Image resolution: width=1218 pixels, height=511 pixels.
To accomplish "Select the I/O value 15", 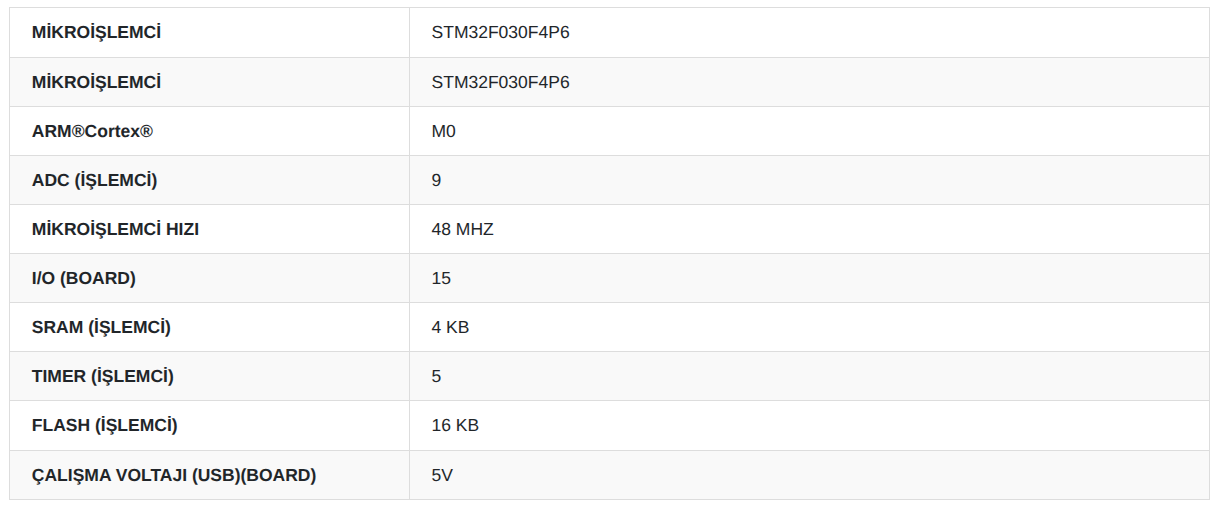I will pos(441,278).
